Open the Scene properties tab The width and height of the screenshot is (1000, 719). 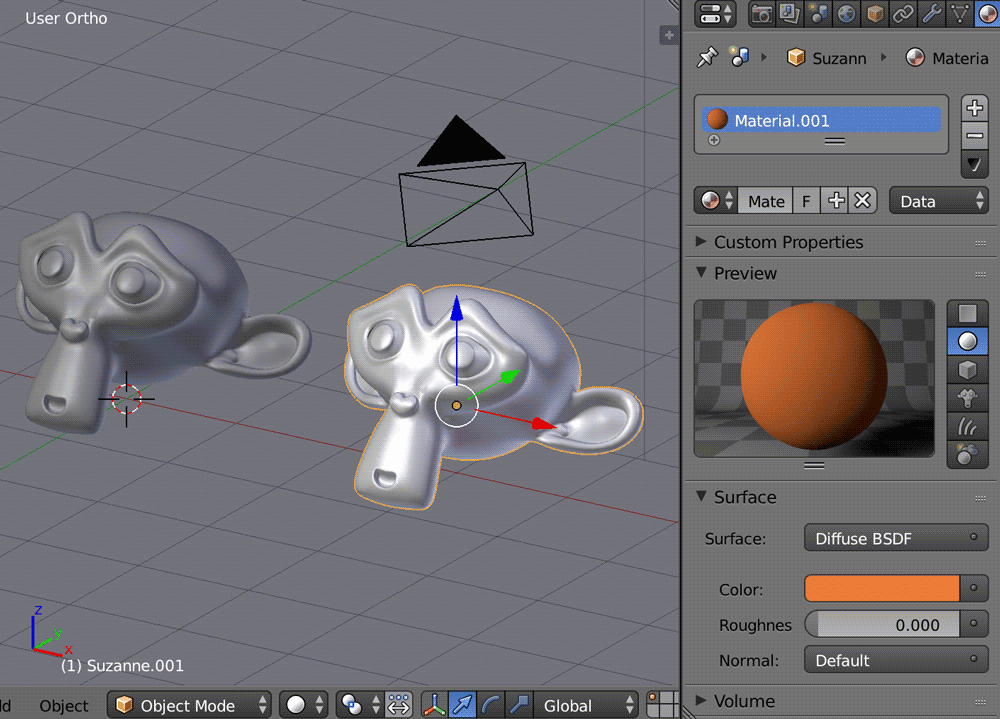(x=818, y=13)
